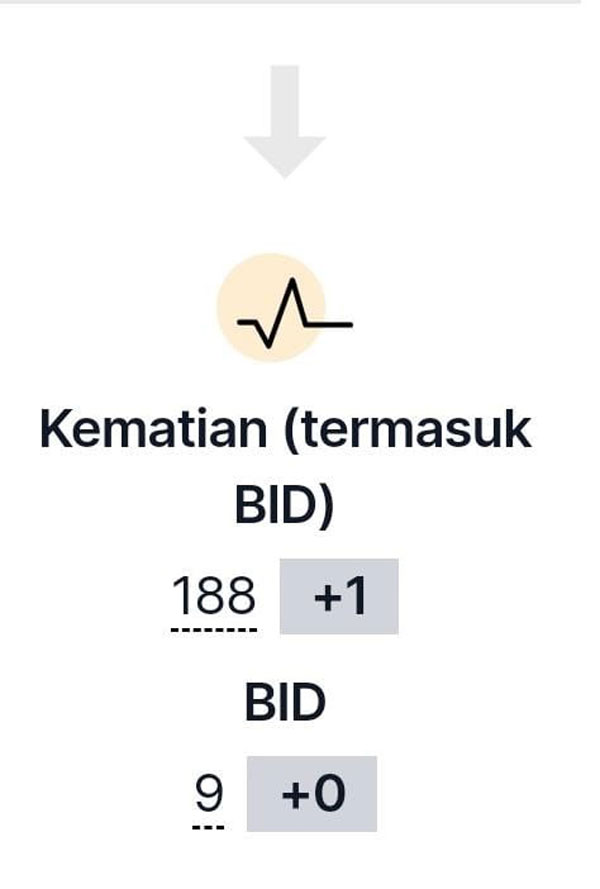
Task: Click the dotted underline beneath 9
Action: (x=209, y=828)
